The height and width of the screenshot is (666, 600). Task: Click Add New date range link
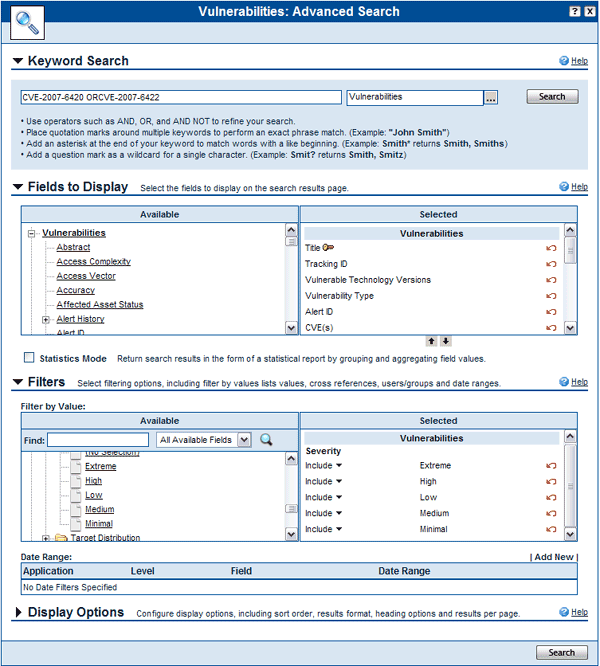[x=554, y=557]
